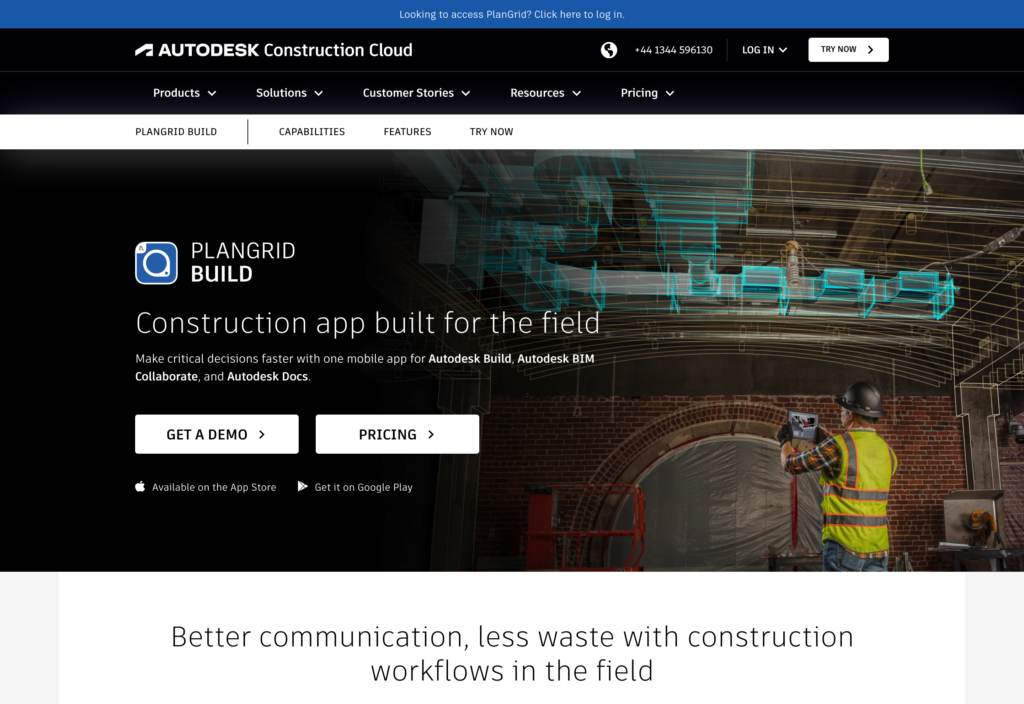Screen dimensions: 1024x704
Task: Switch to the CAPABILITIES tab
Action: (x=311, y=131)
